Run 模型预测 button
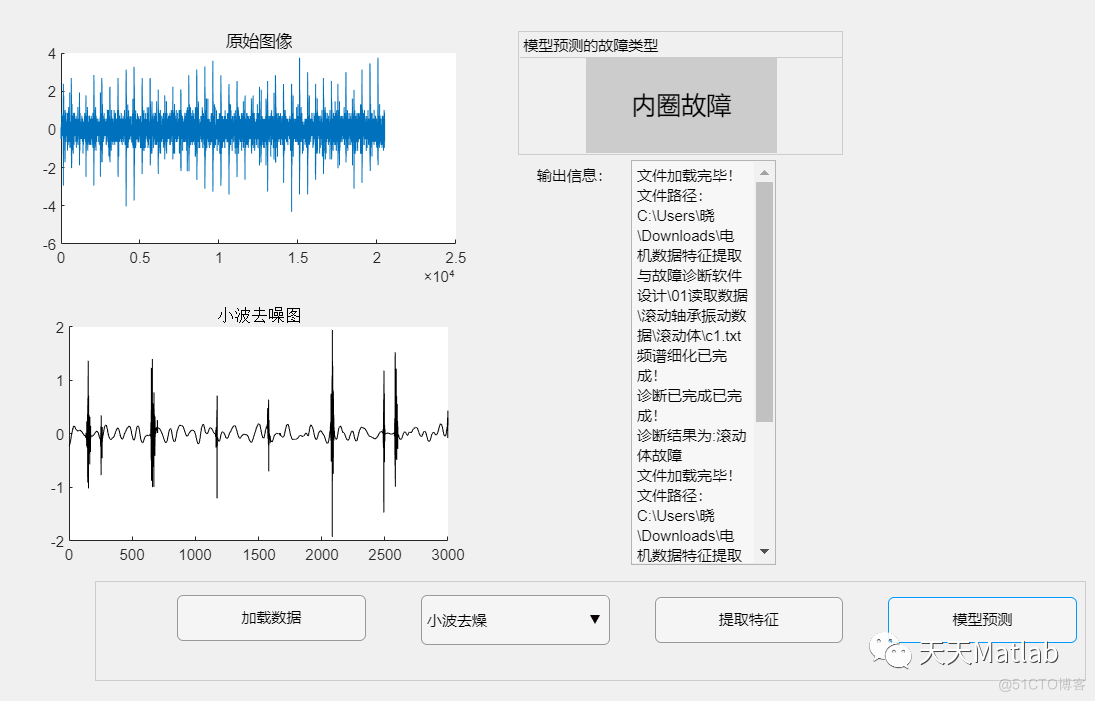The width and height of the screenshot is (1095, 701). click(x=982, y=620)
